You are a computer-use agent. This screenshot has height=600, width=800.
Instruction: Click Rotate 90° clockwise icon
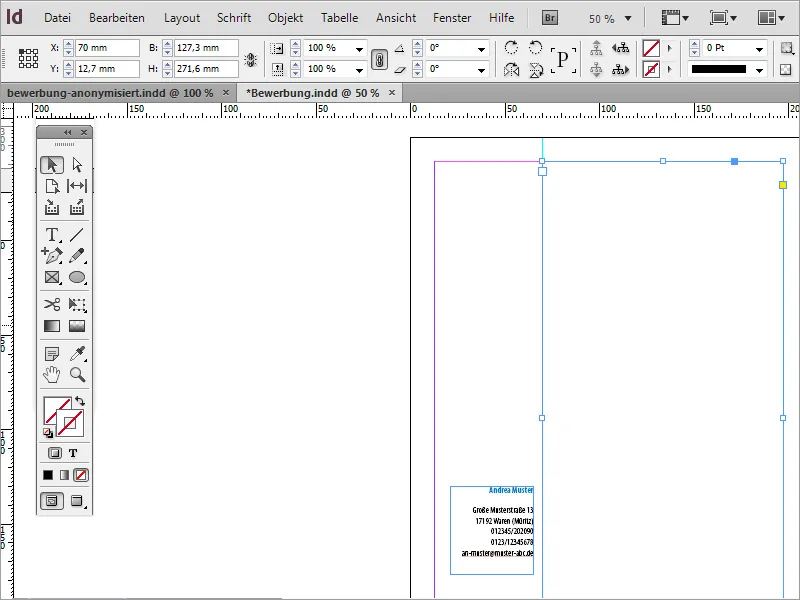[x=511, y=48]
